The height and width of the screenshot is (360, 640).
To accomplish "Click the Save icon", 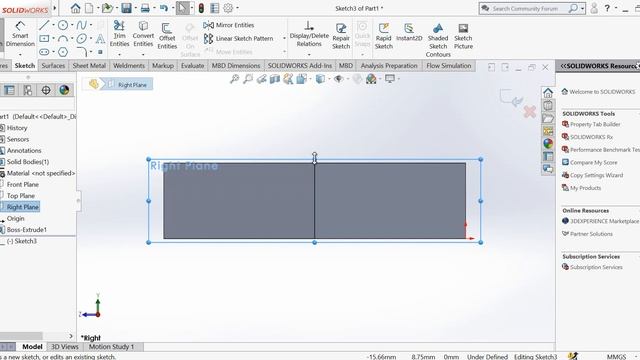I will (x=126, y=8).
